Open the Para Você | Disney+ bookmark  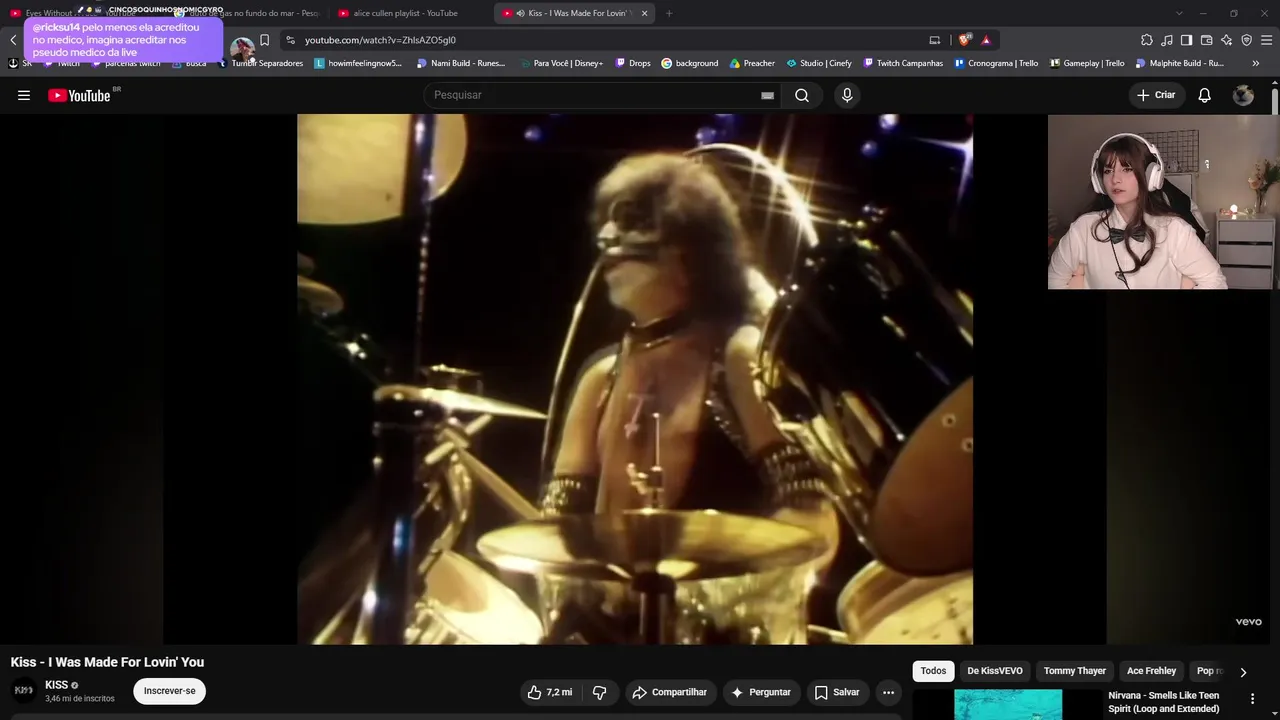pos(561,63)
